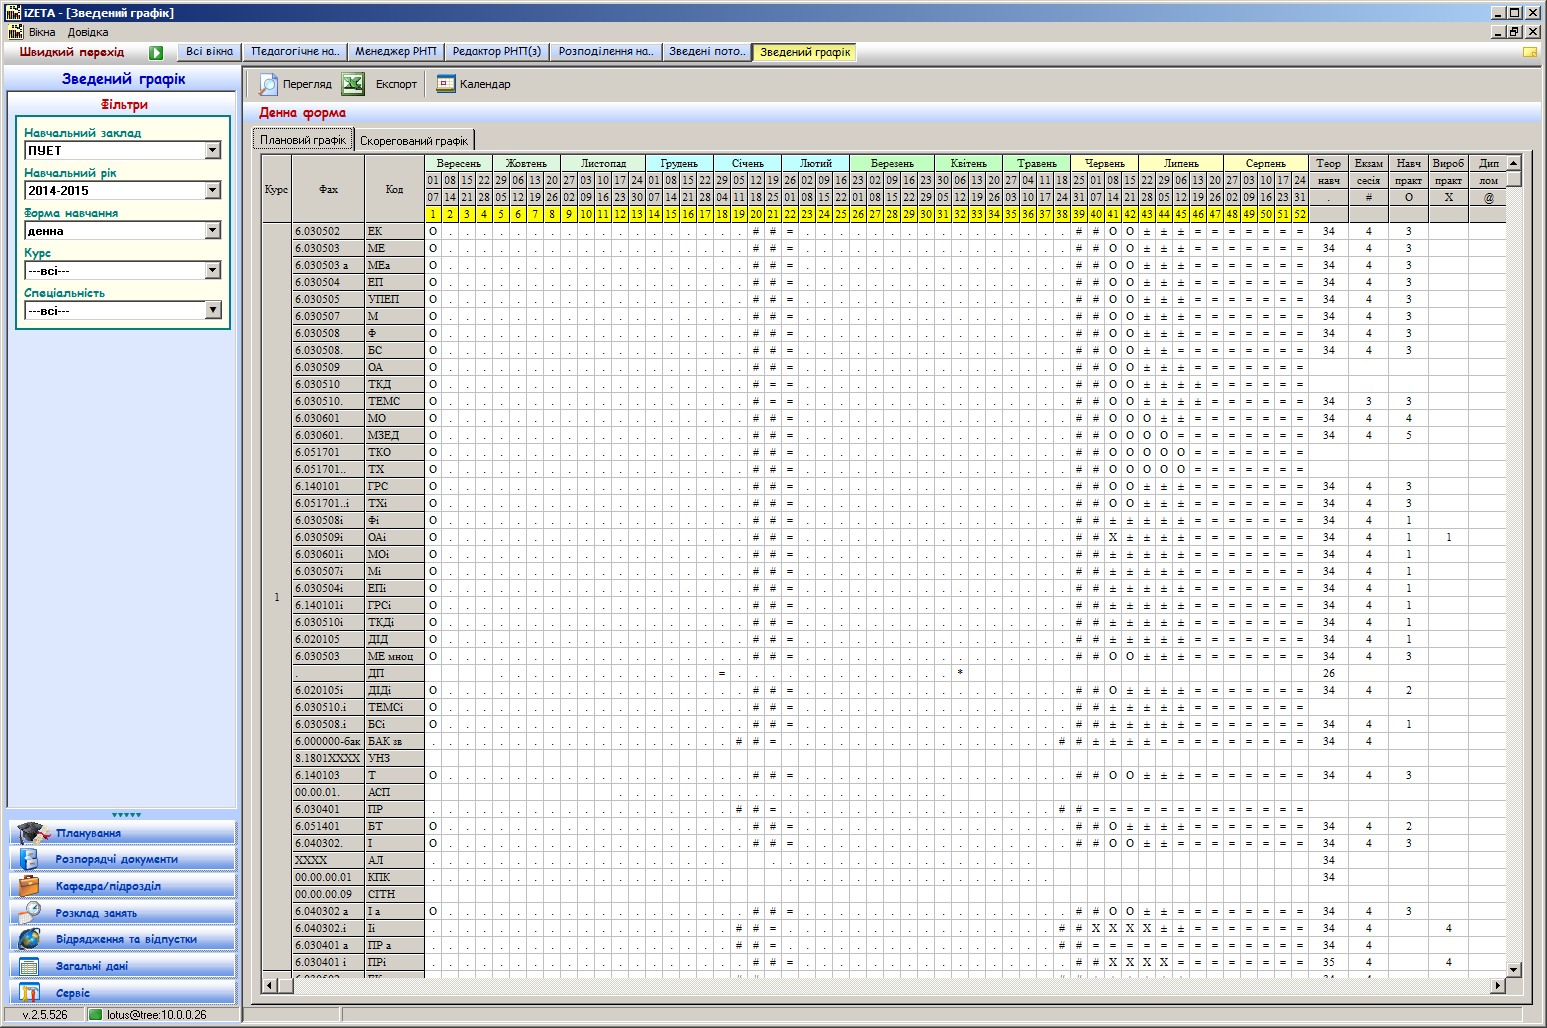Switch to the Всі вікна tab
Screen dimensions: 1547x1028
coord(210,52)
